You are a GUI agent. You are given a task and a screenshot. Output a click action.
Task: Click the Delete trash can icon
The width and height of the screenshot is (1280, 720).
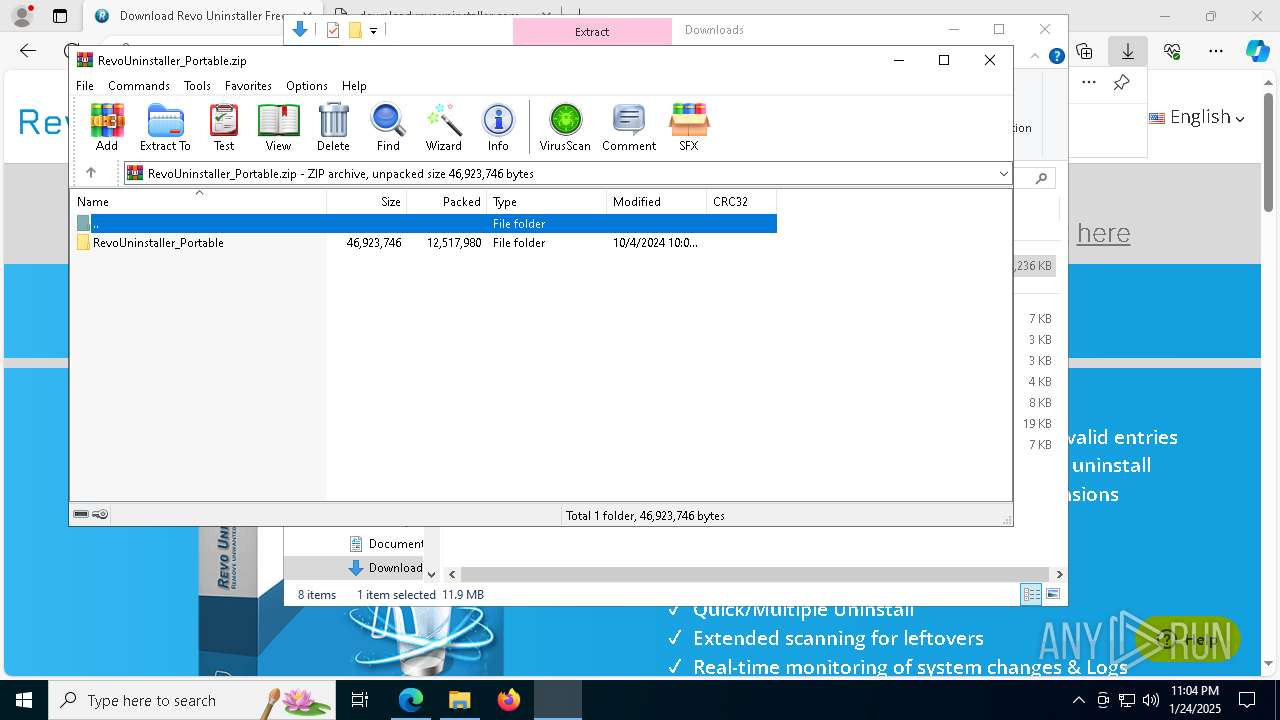point(333,127)
